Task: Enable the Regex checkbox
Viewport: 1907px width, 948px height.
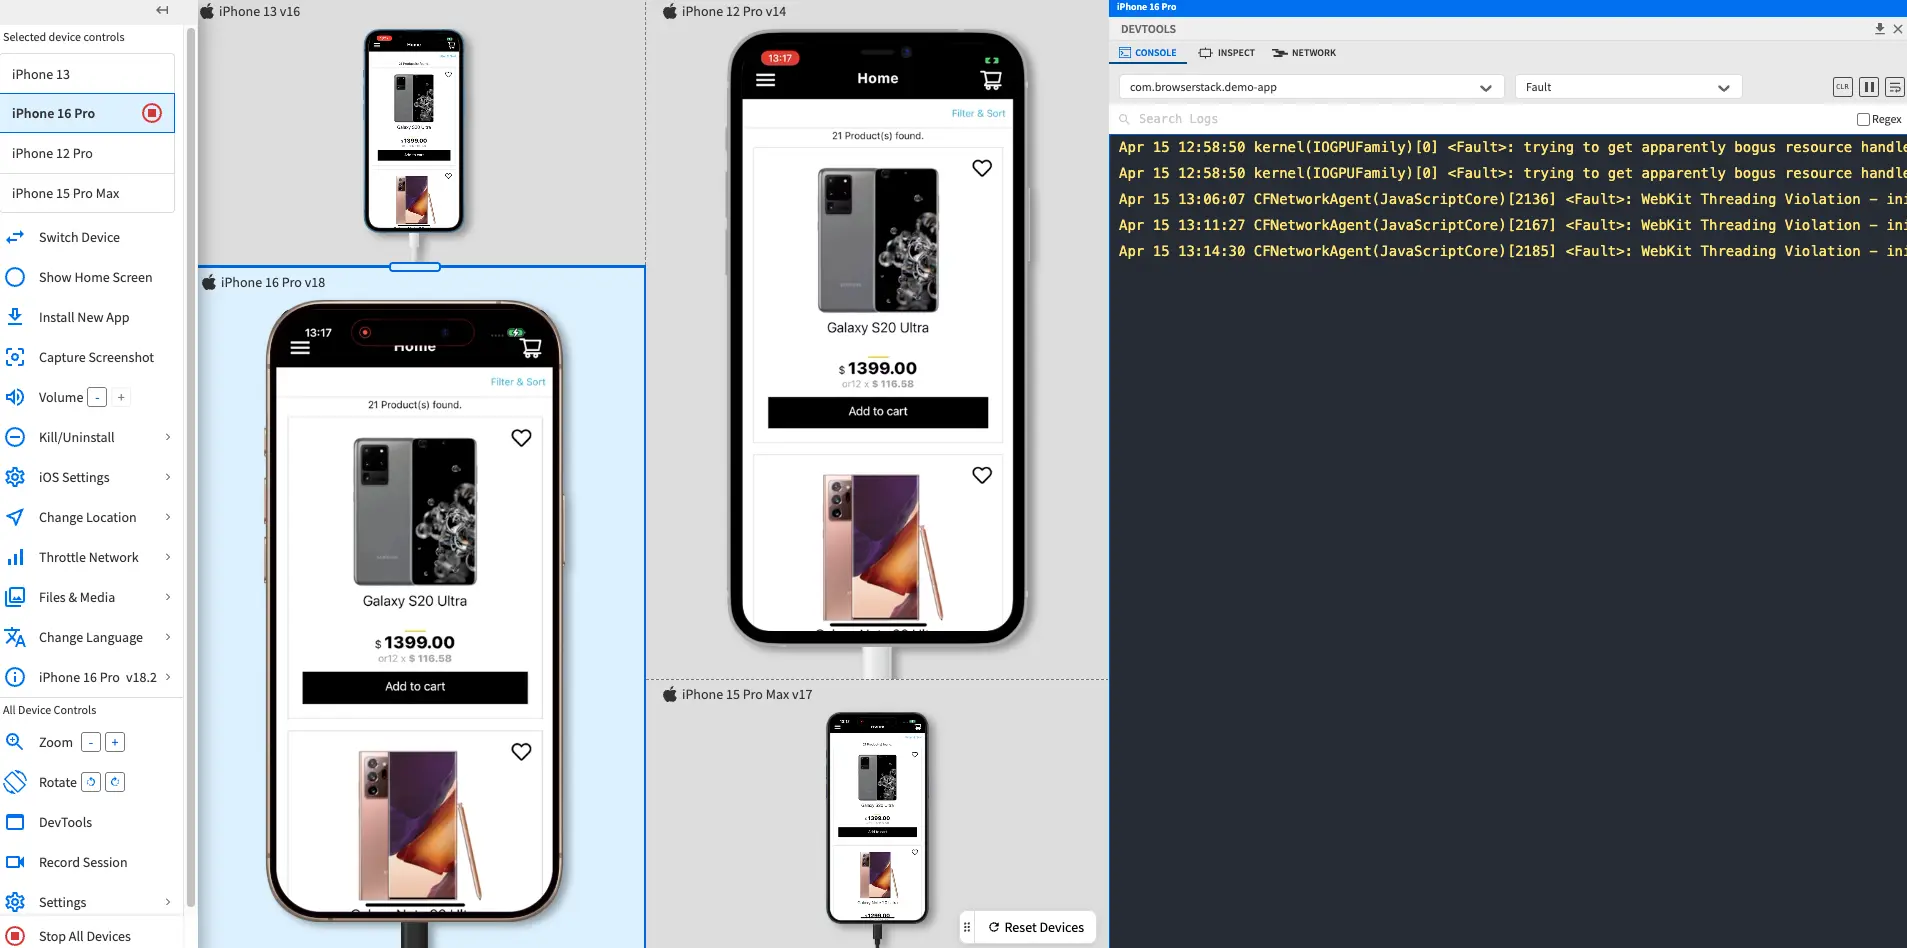Action: tap(1863, 119)
